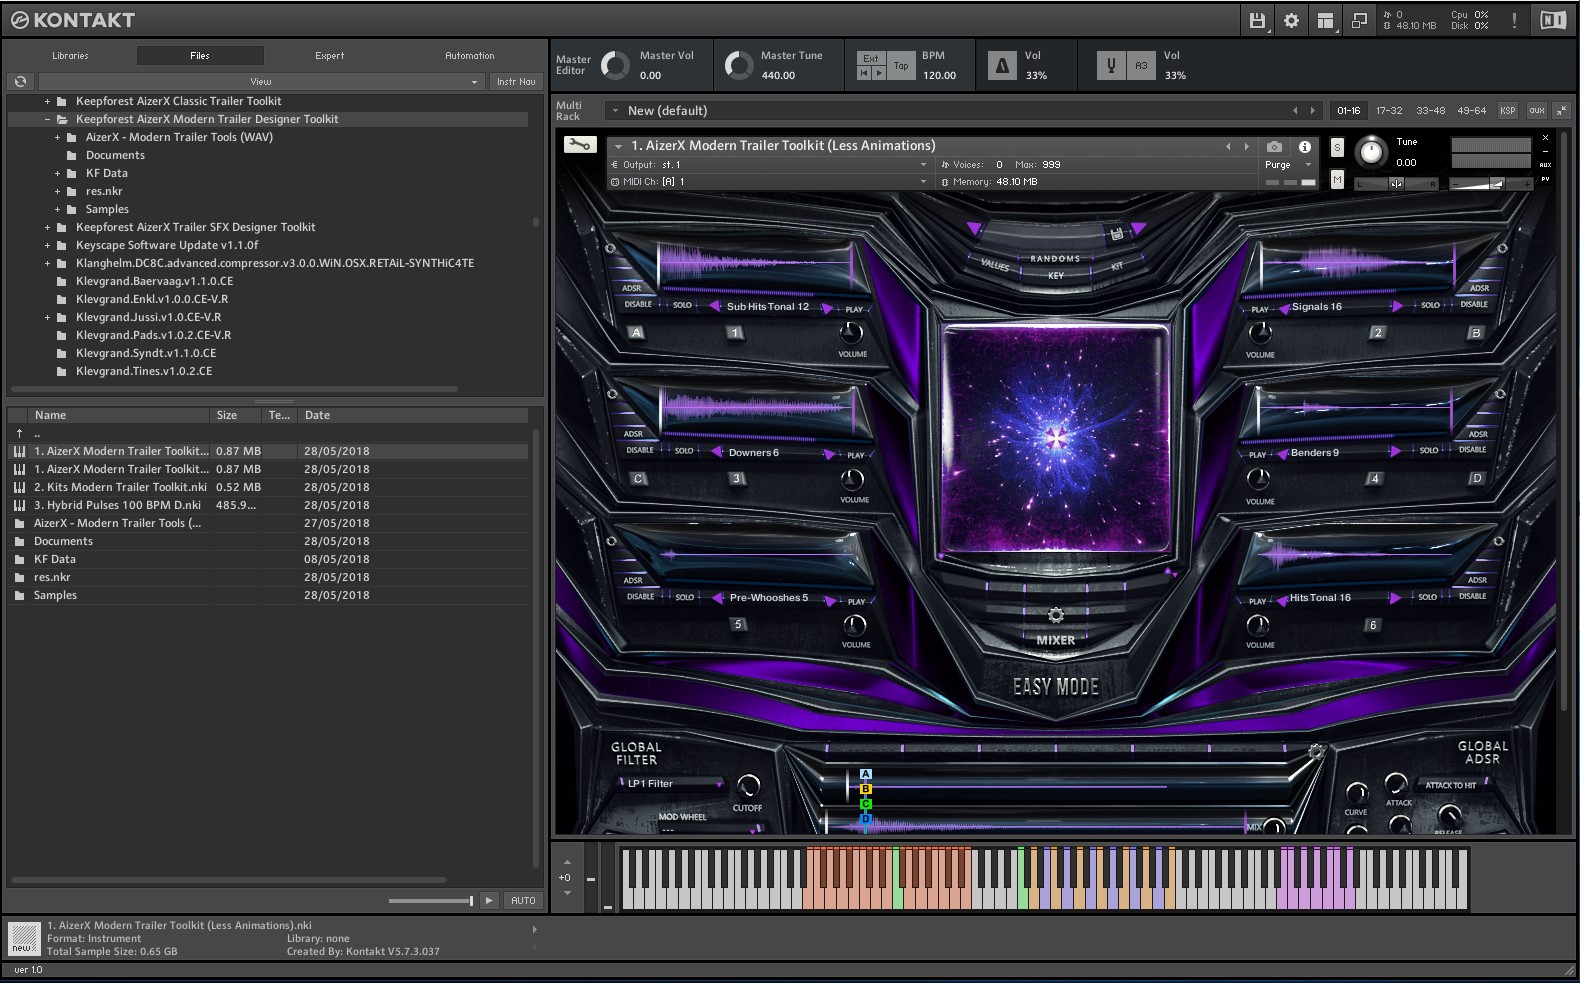1580x983 pixels.
Task: Adjust the browser audition volume slider
Action: click(431, 901)
